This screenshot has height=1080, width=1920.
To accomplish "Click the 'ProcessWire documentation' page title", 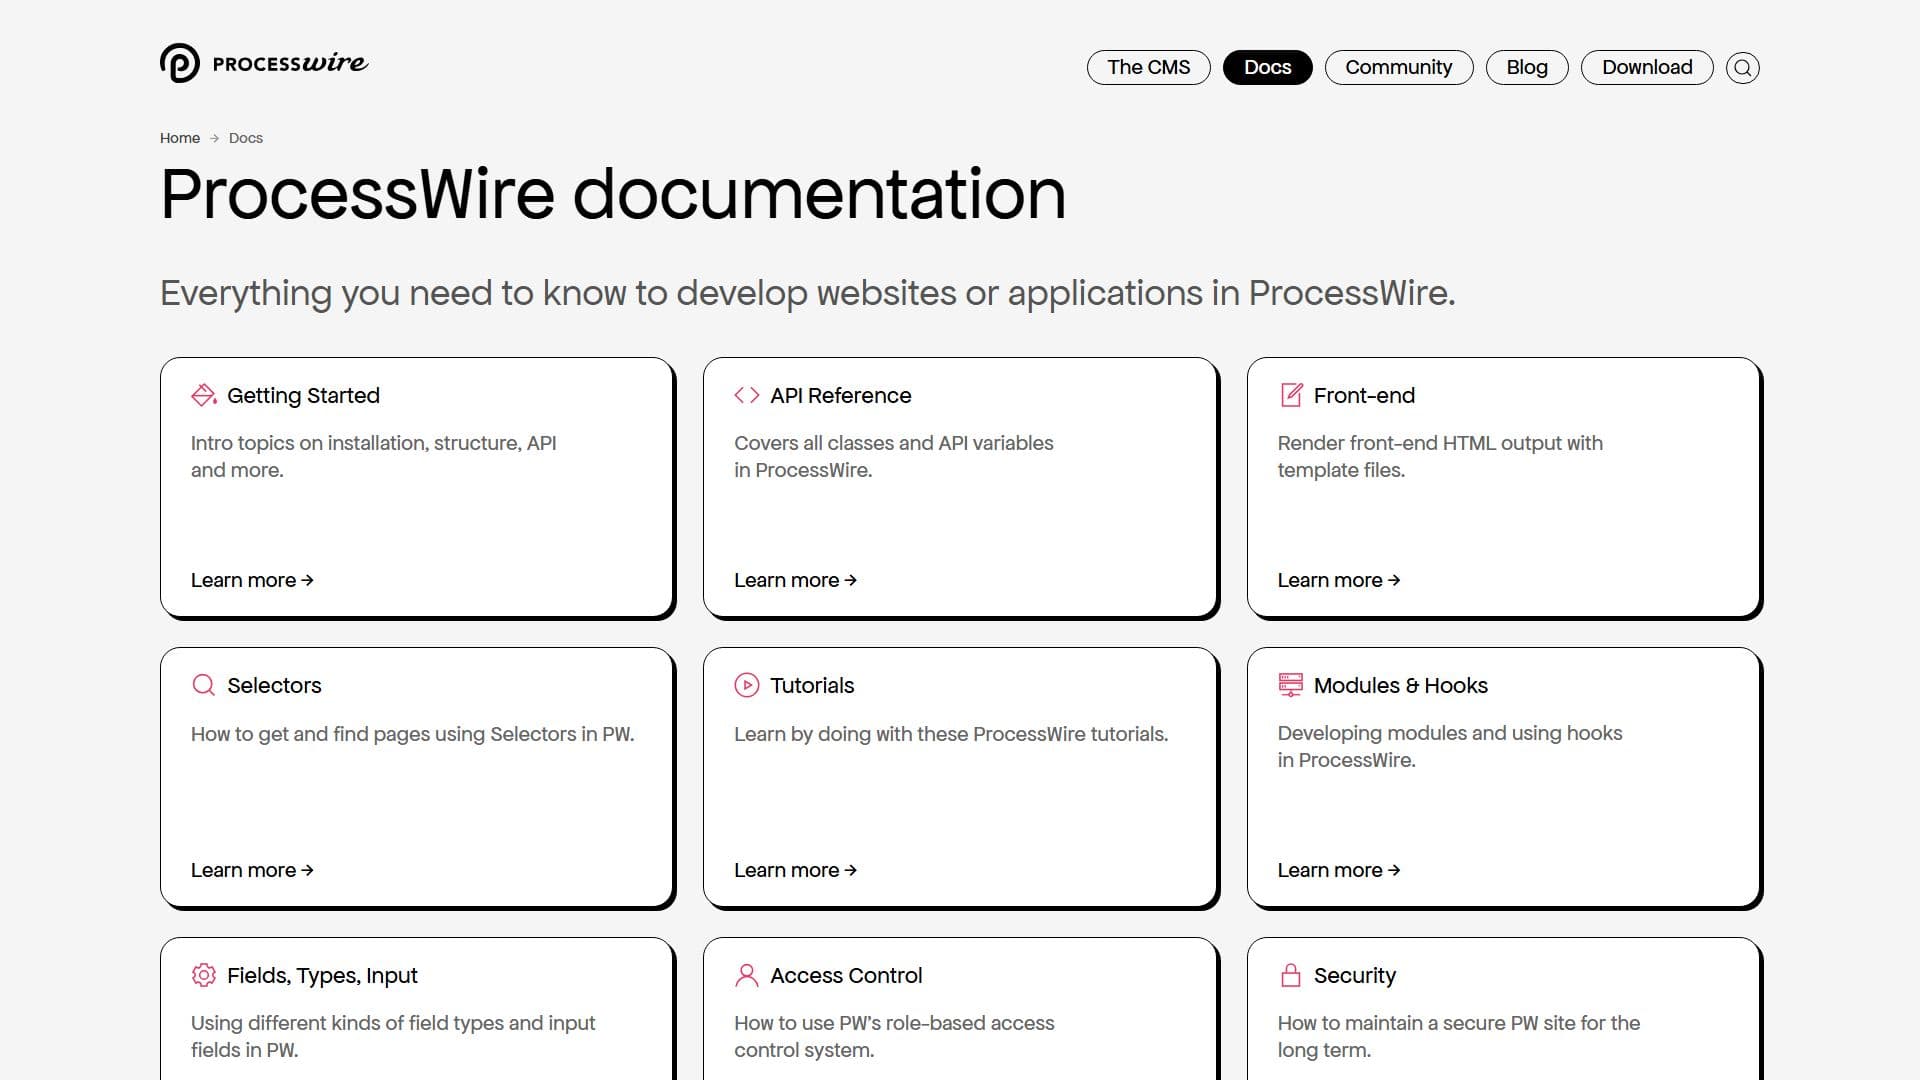I will (613, 194).
